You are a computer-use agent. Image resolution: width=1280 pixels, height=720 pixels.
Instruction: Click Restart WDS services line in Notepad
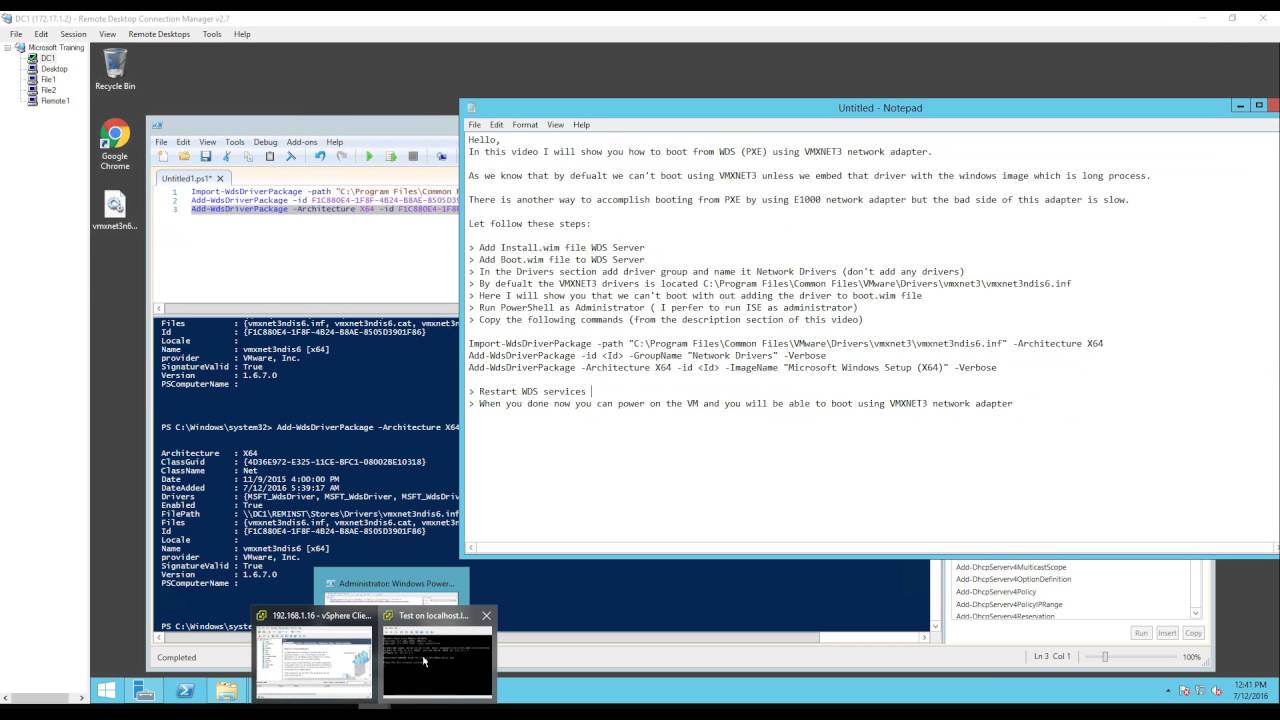pyautogui.click(x=527, y=391)
